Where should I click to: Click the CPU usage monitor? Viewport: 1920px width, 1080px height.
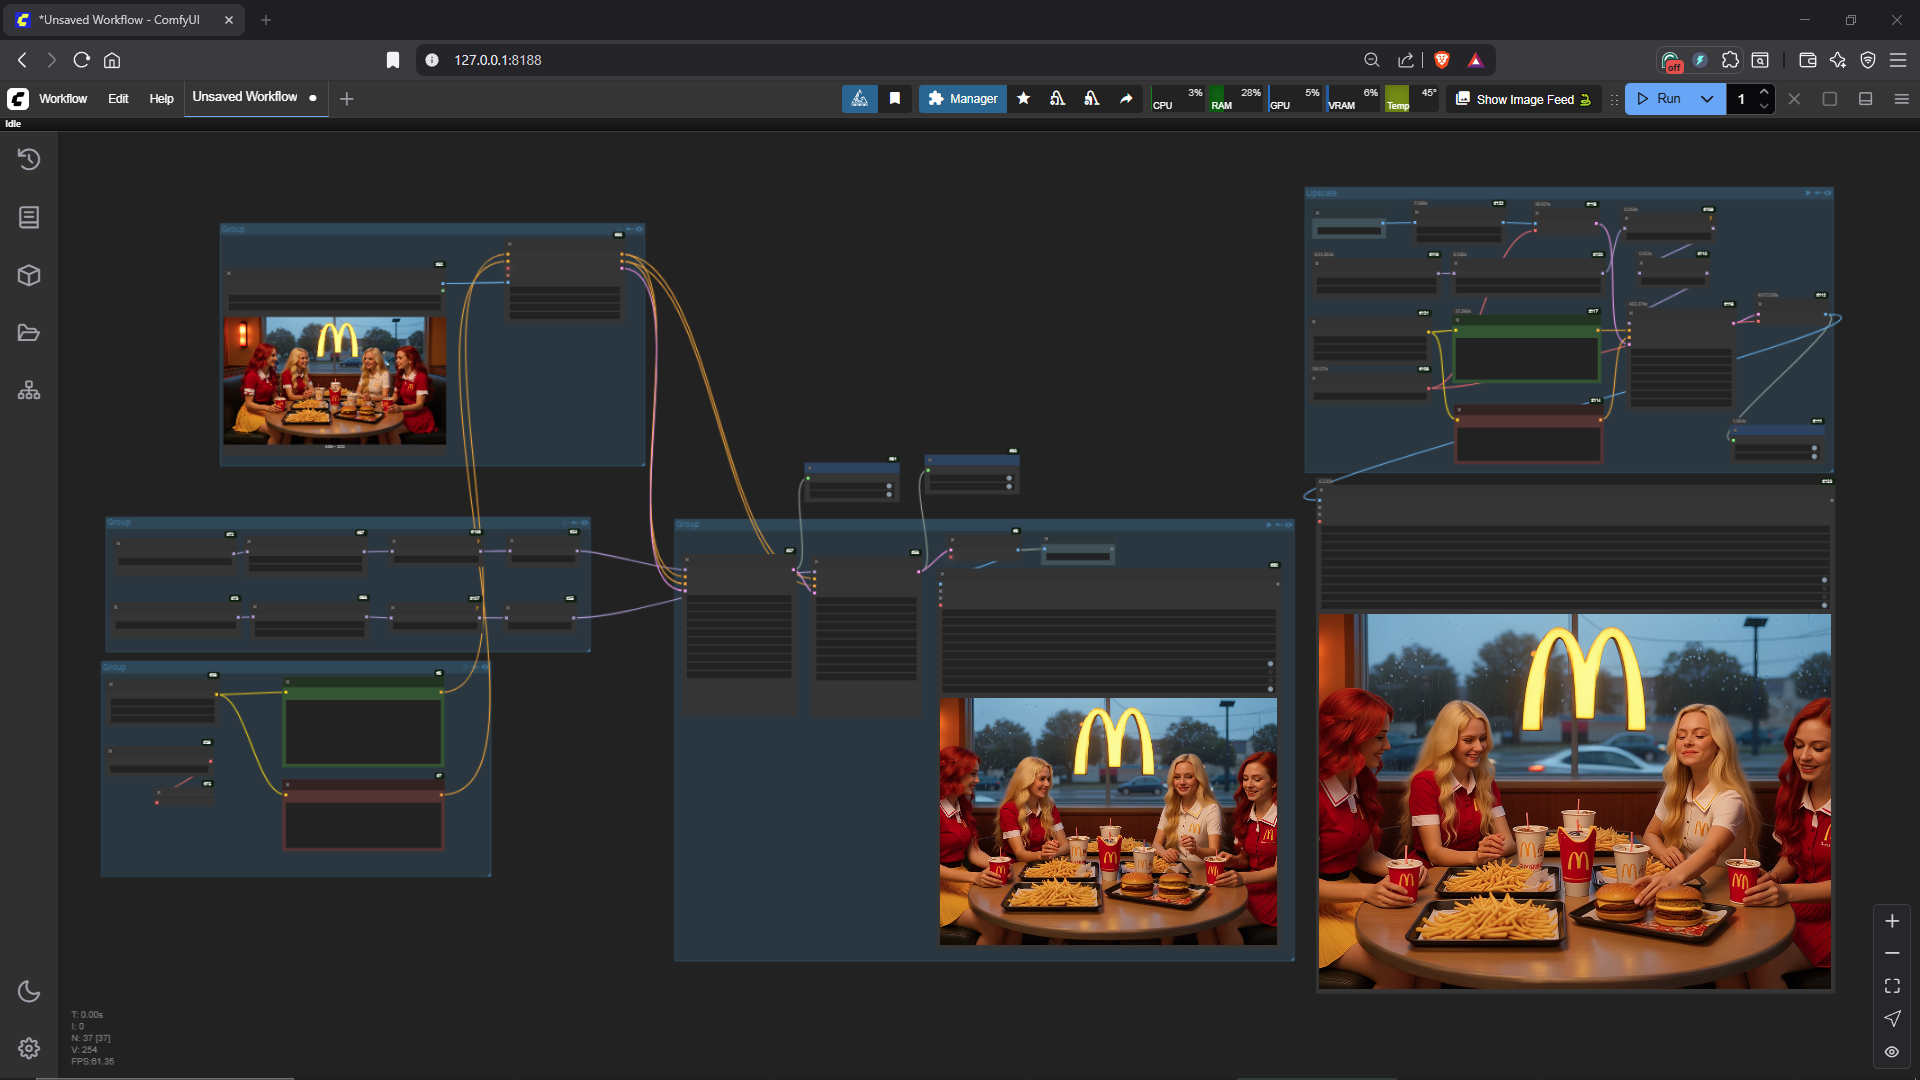click(x=1179, y=98)
